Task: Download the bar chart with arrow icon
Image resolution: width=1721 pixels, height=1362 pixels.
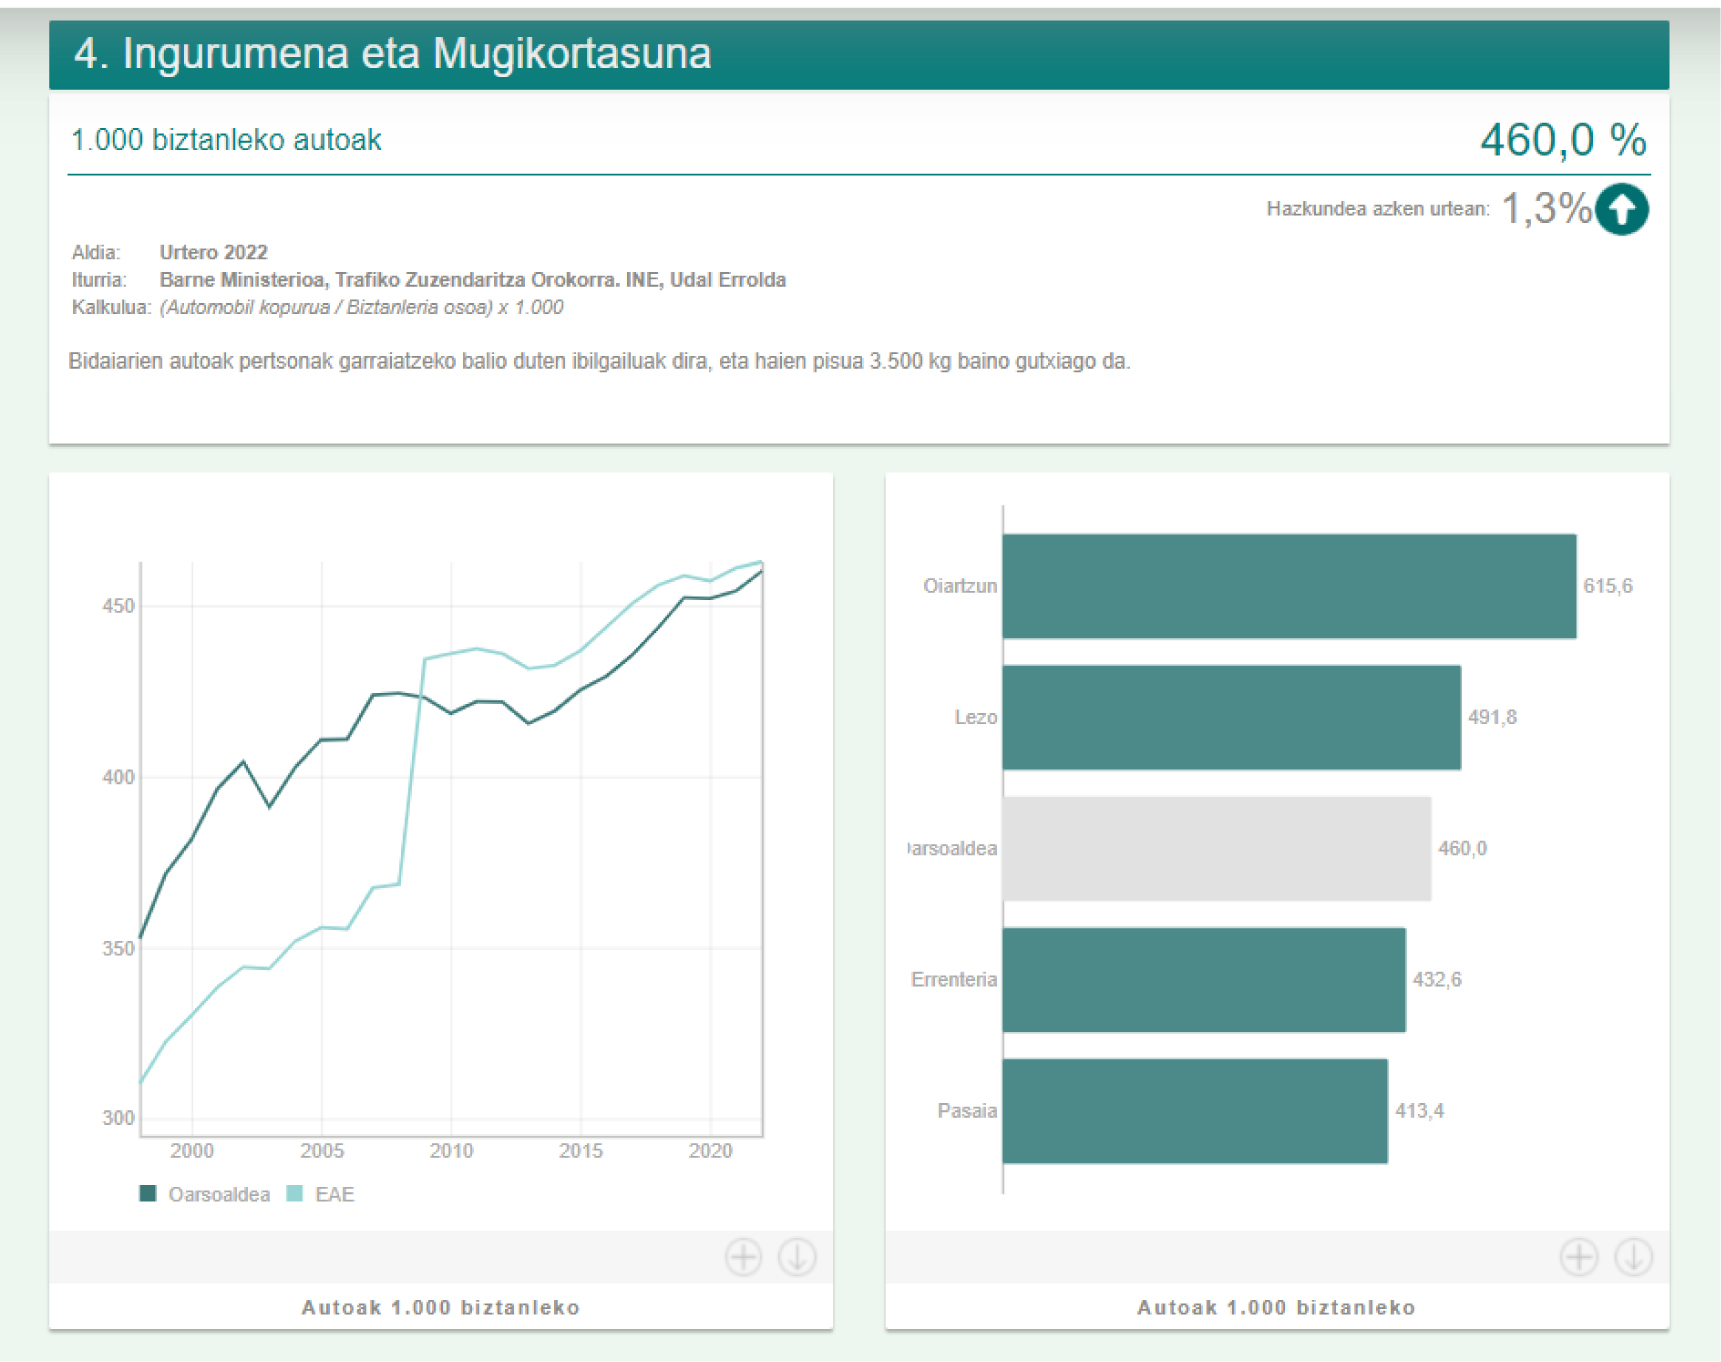Action: (1633, 1257)
